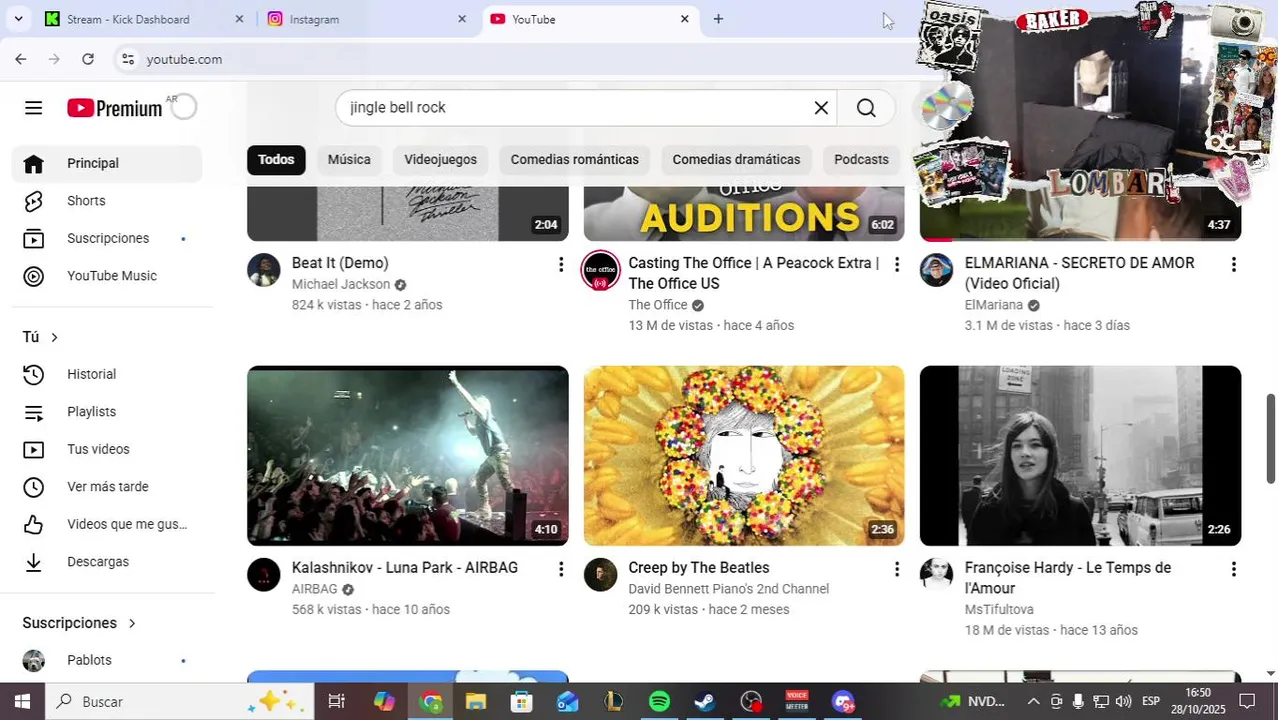Select the Podcasts filter chip
The height and width of the screenshot is (720, 1278).
pyautogui.click(x=861, y=159)
